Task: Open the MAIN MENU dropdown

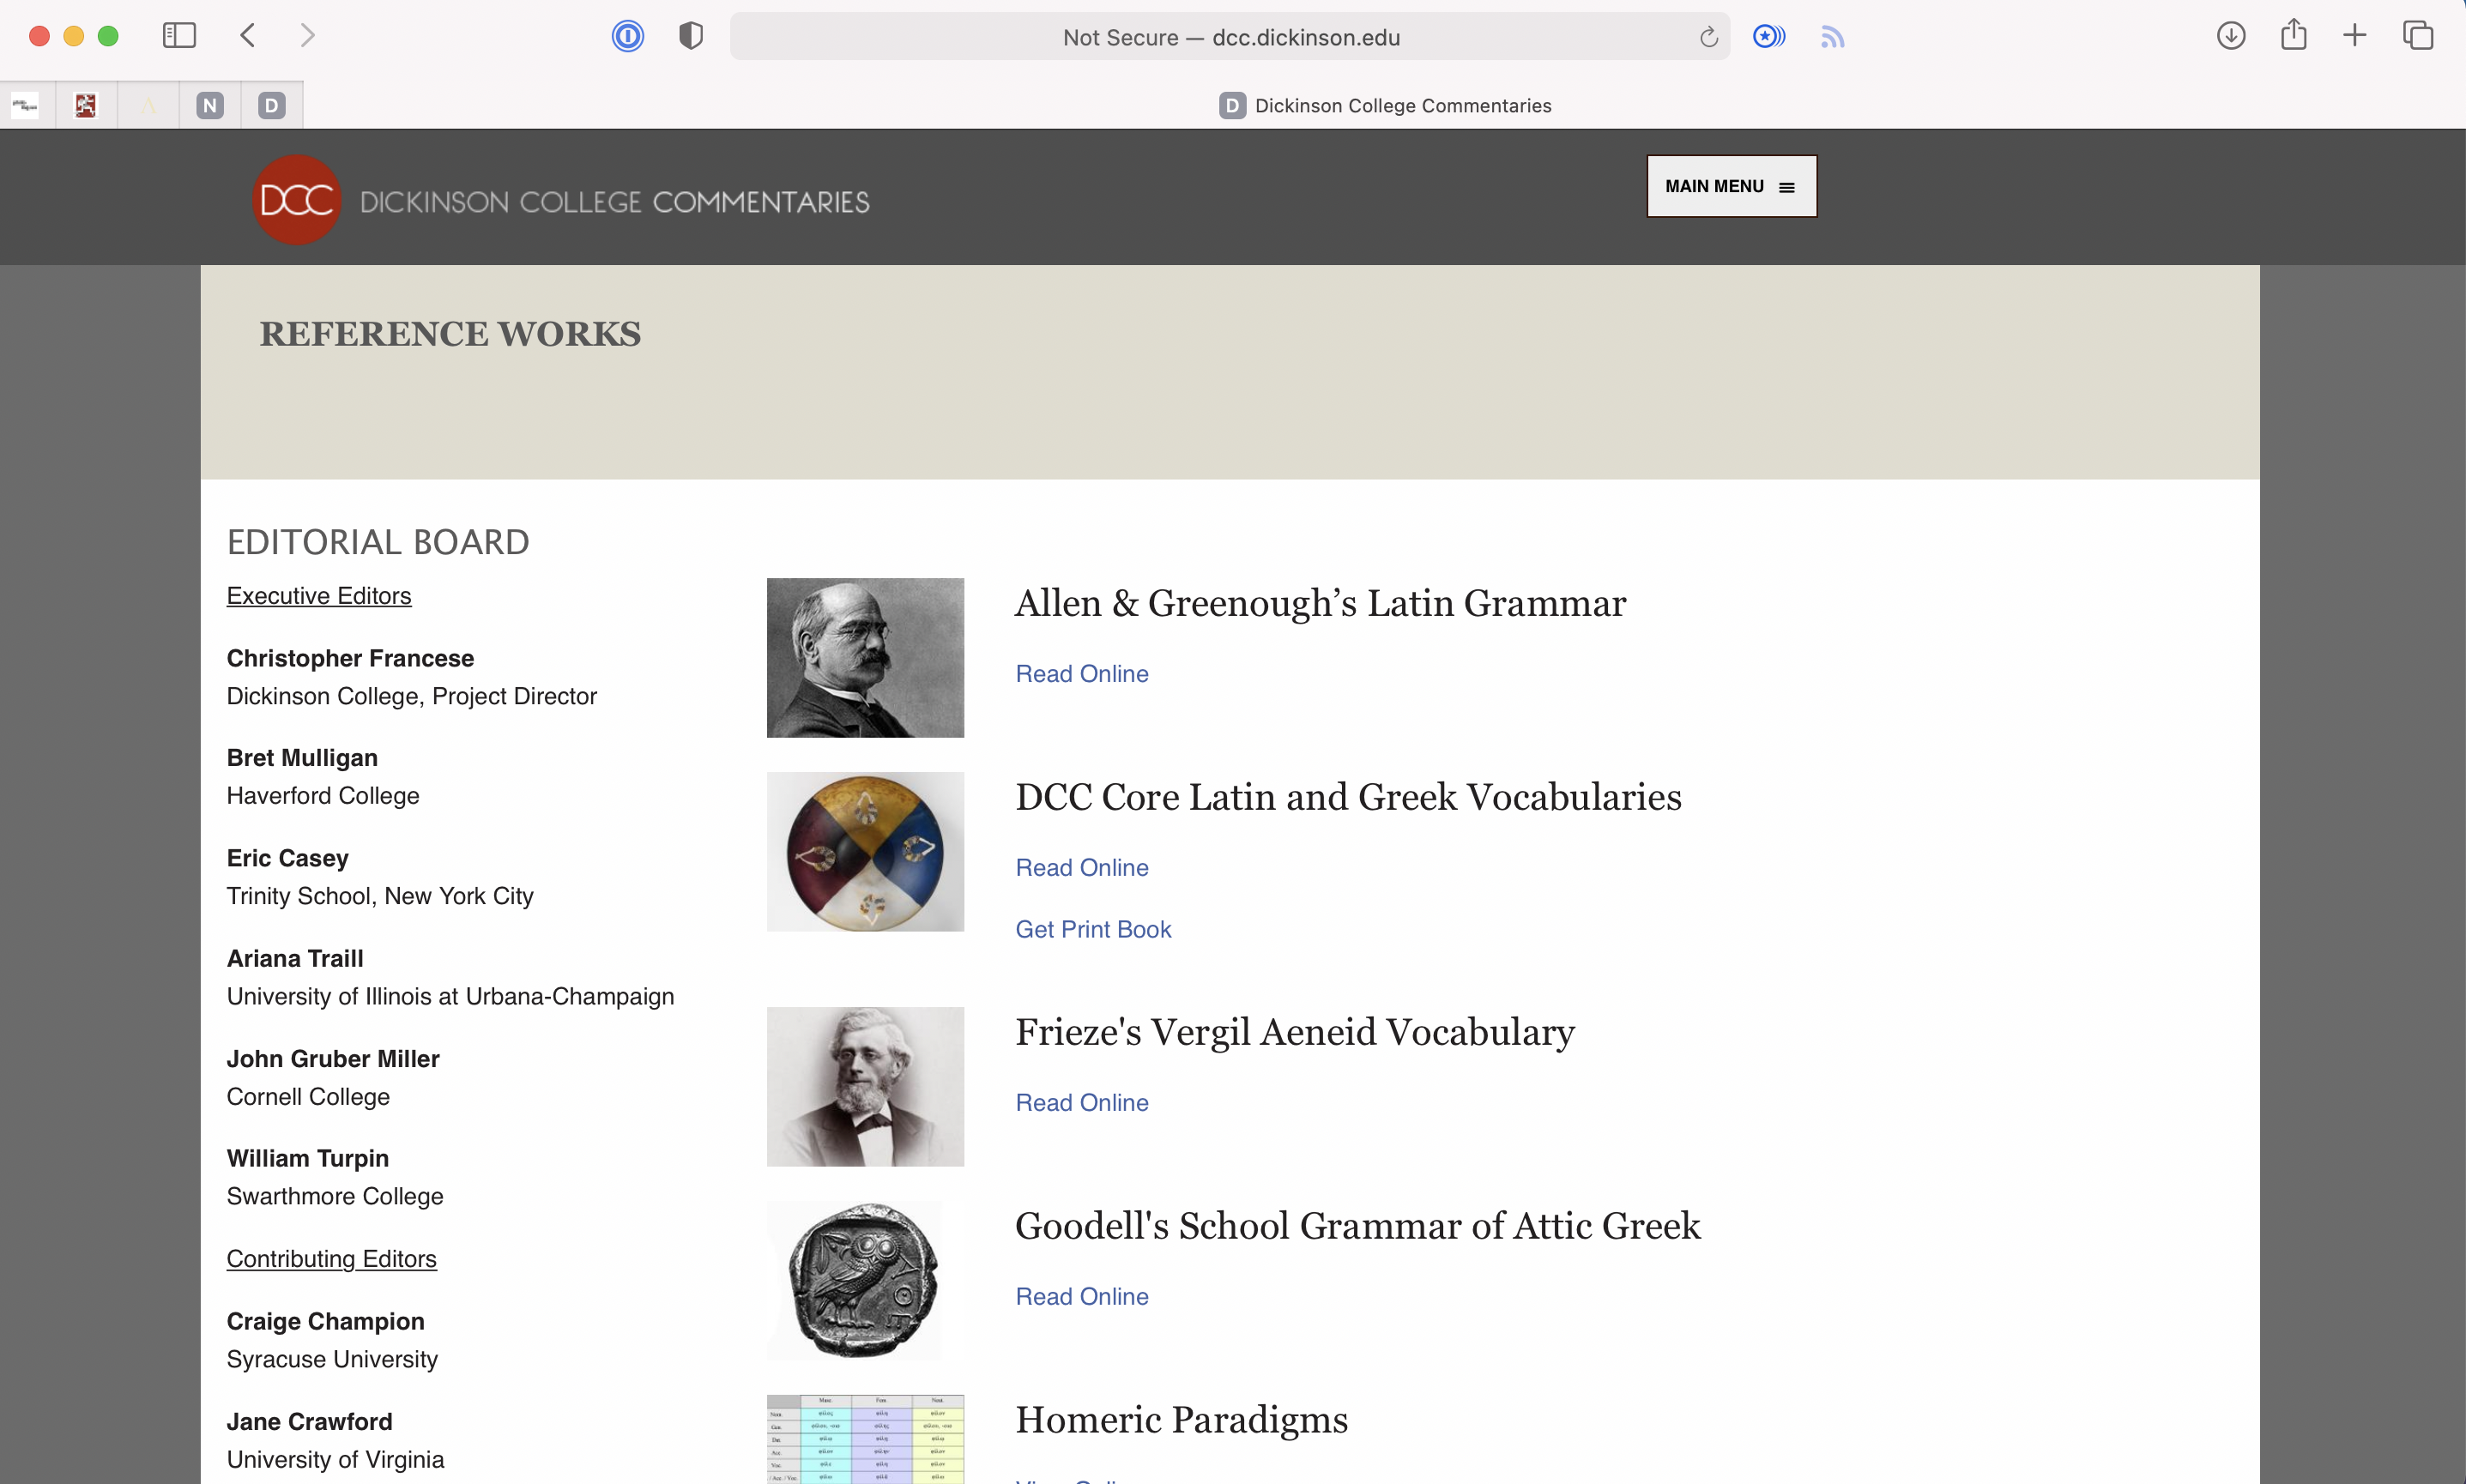Action: 1729,186
